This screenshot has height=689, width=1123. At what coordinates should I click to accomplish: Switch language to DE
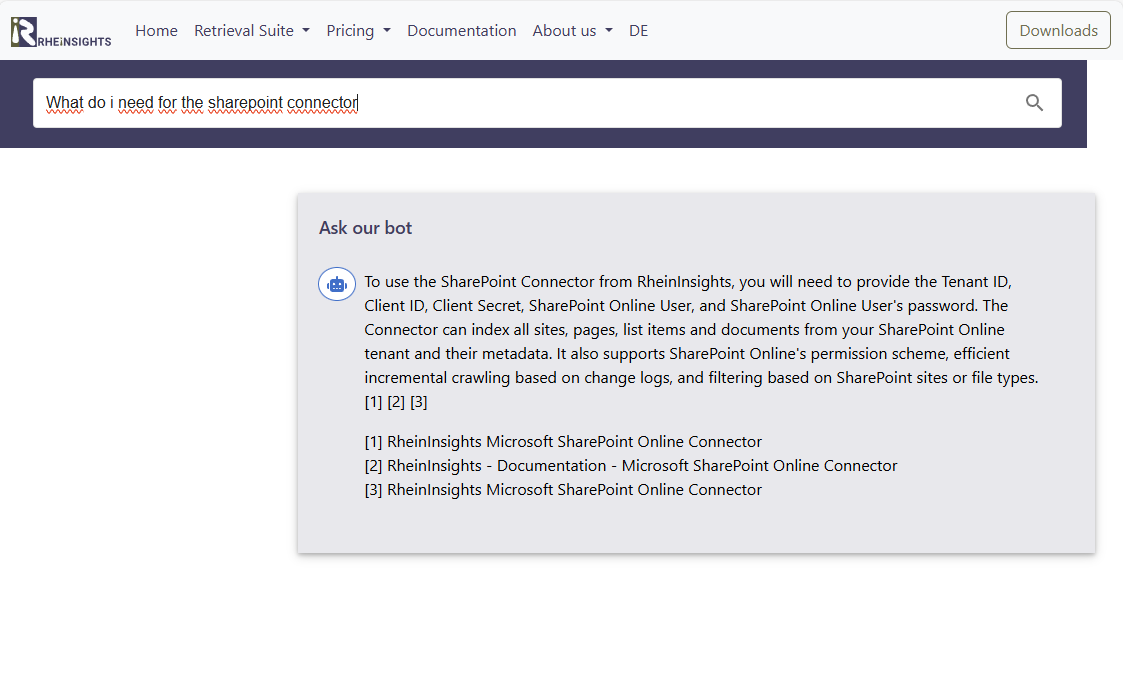click(x=638, y=31)
